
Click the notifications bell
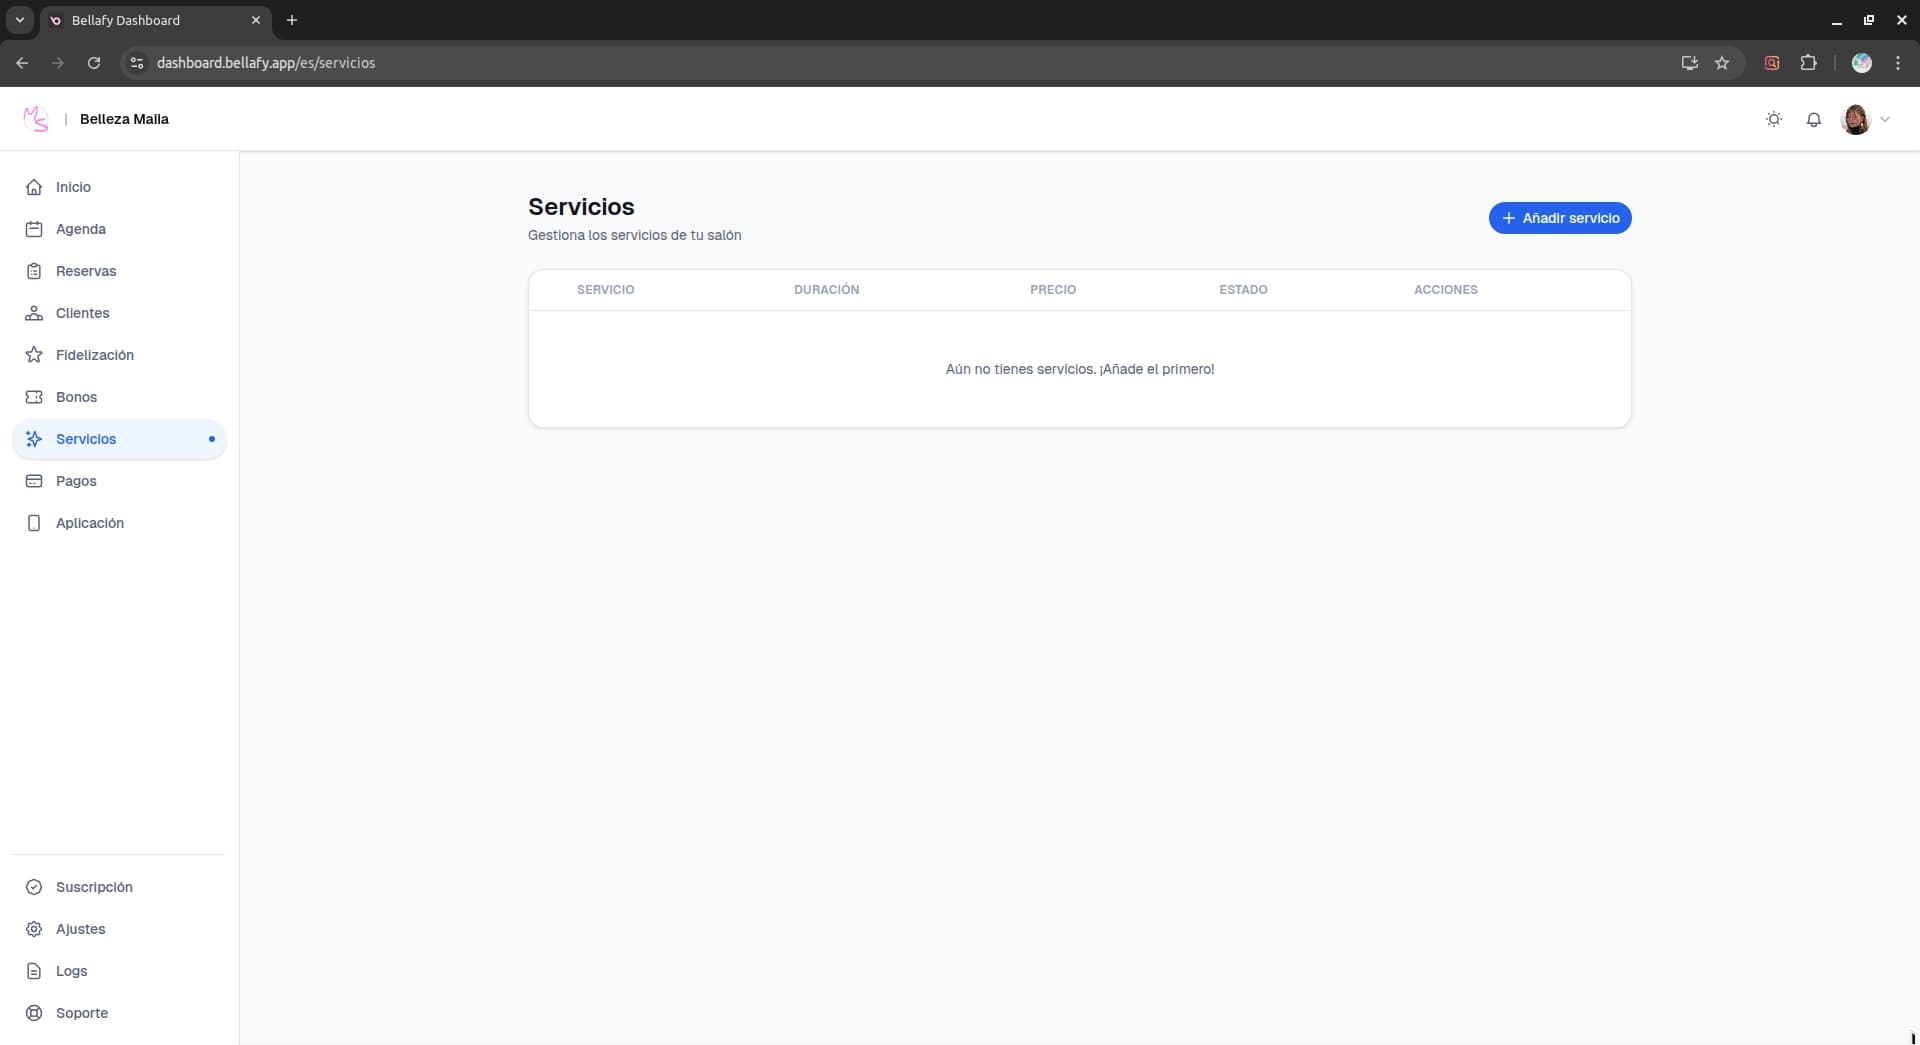click(x=1814, y=119)
